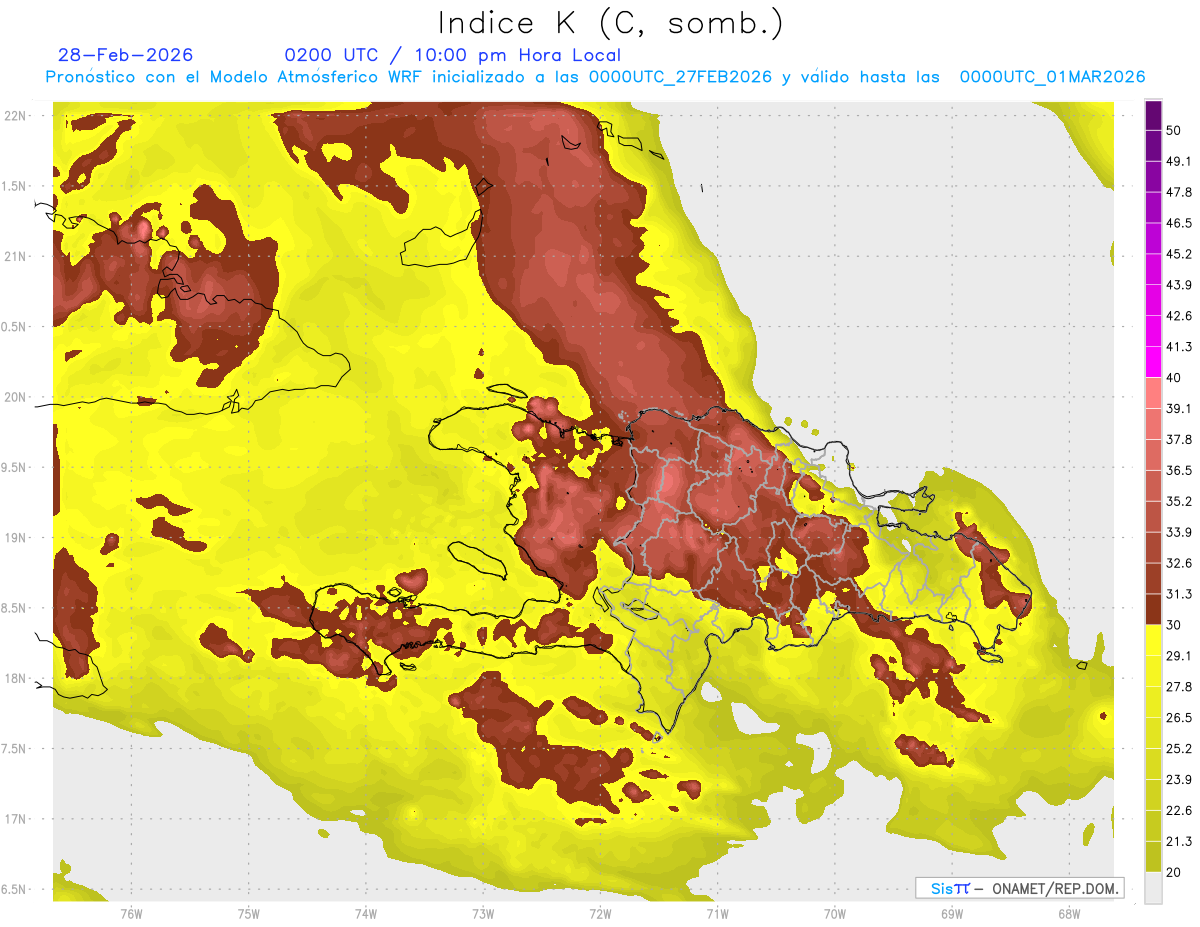Click the date text "28-Feb-2026"
Image resolution: width=1200 pixels, height=927 pixels.
tap(126, 55)
